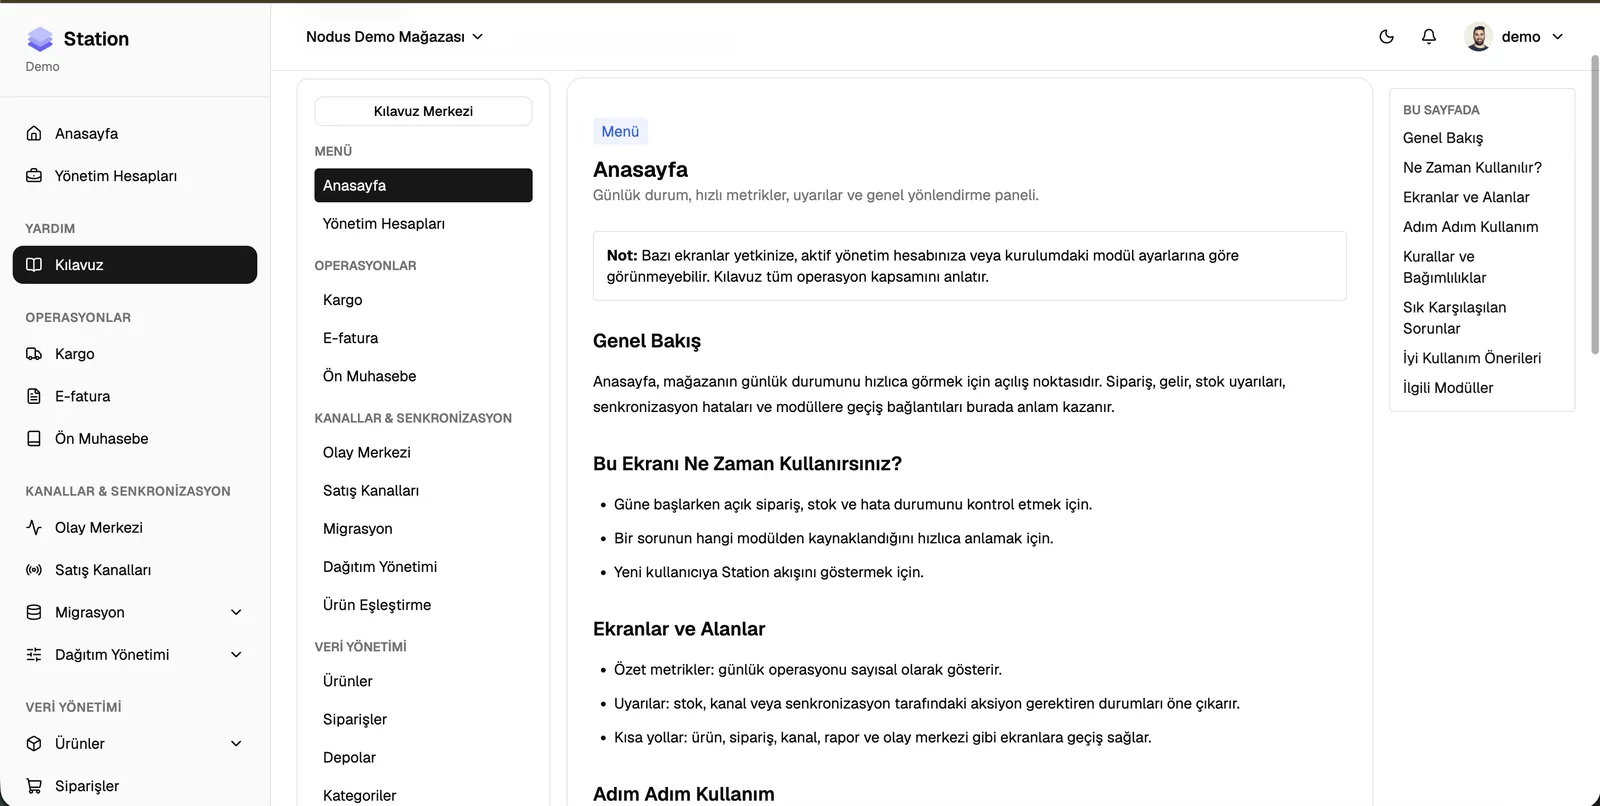Select Anasayfa in guide menu
This screenshot has width=1600, height=806.
pos(423,185)
